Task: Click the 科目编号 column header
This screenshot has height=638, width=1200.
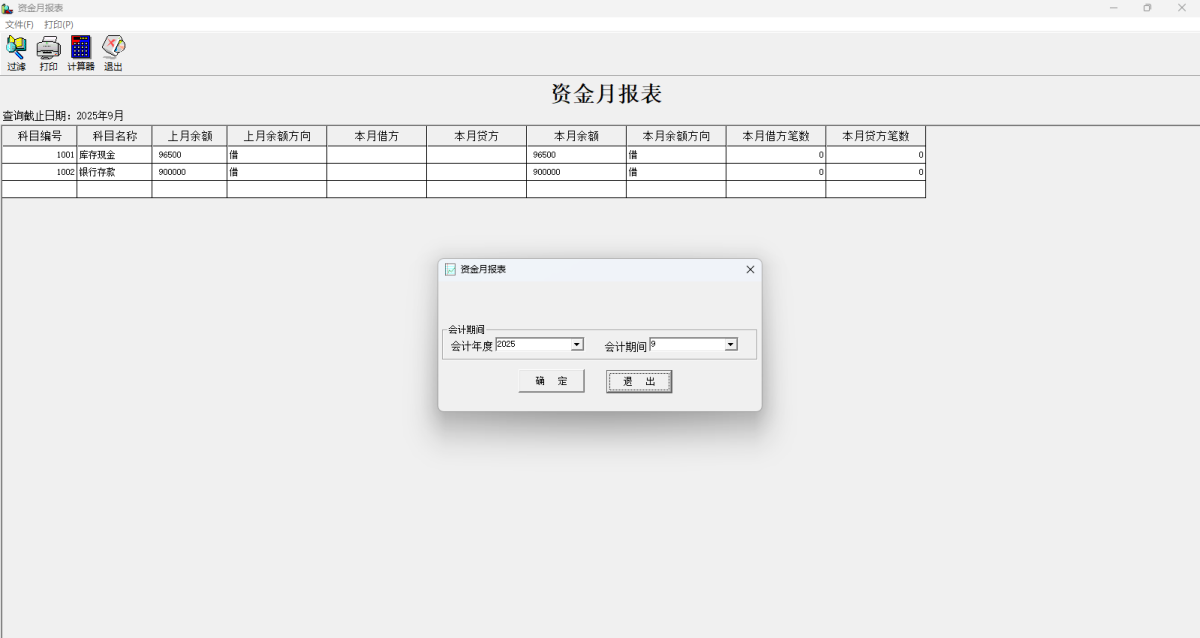Action: 39,136
